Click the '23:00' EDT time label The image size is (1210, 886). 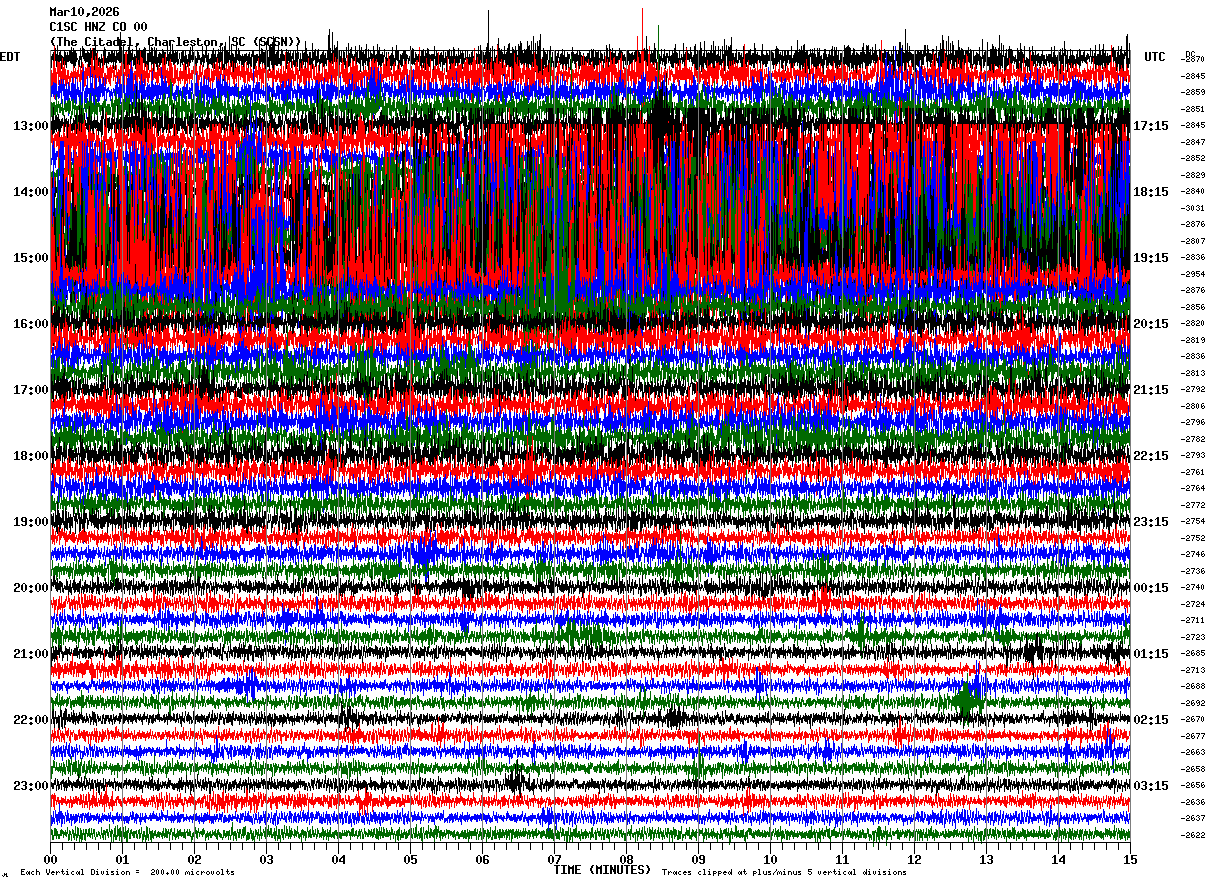[31, 786]
